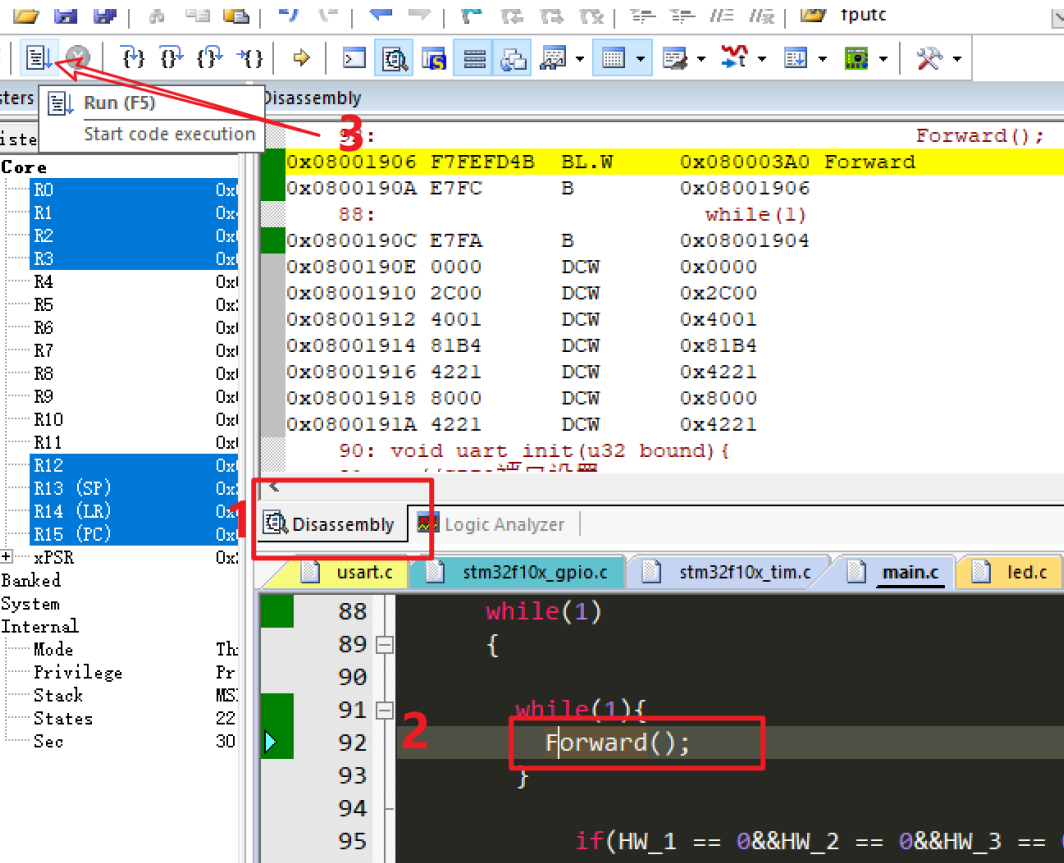Run to Cursor Line
Image resolution: width=1064 pixels, height=863 pixels.
click(x=250, y=58)
